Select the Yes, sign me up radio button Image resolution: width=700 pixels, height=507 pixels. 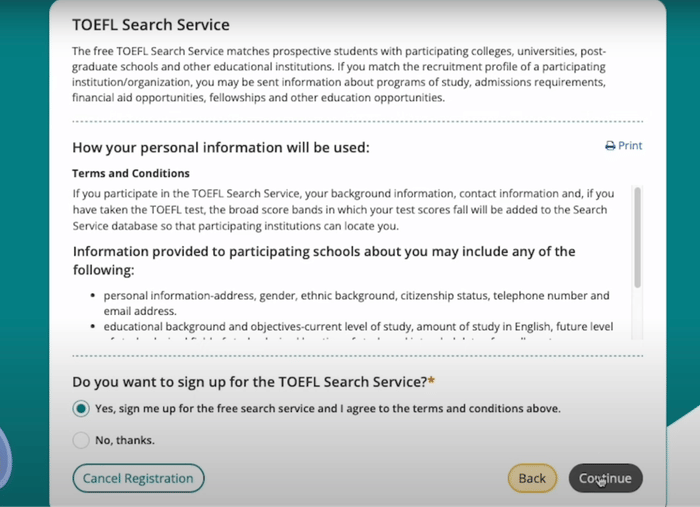81,408
